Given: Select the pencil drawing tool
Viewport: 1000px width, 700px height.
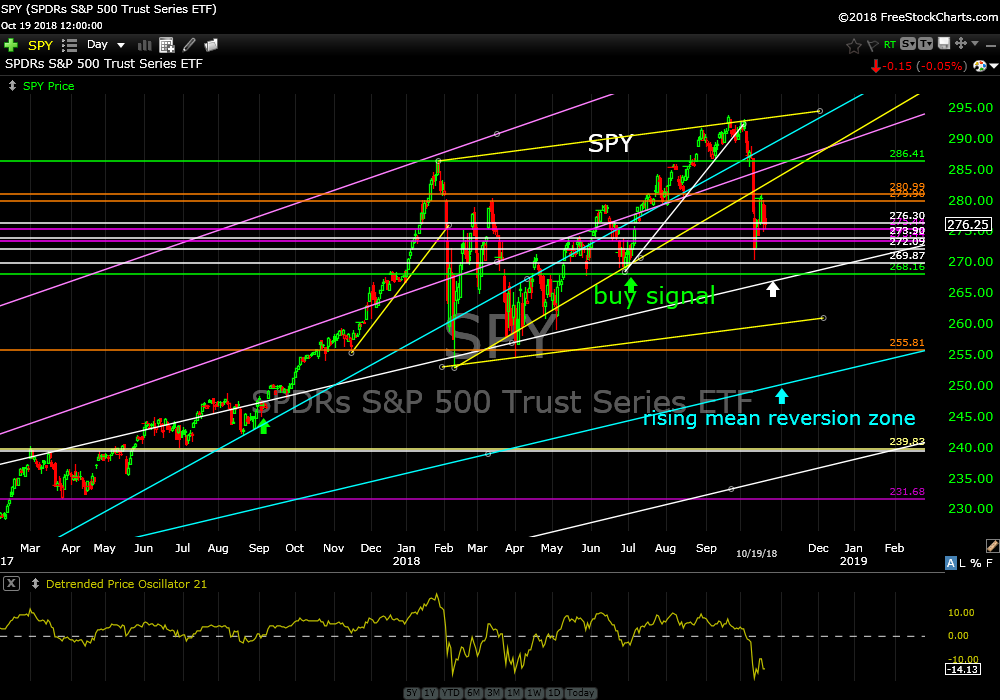Looking at the screenshot, I should click(189, 45).
